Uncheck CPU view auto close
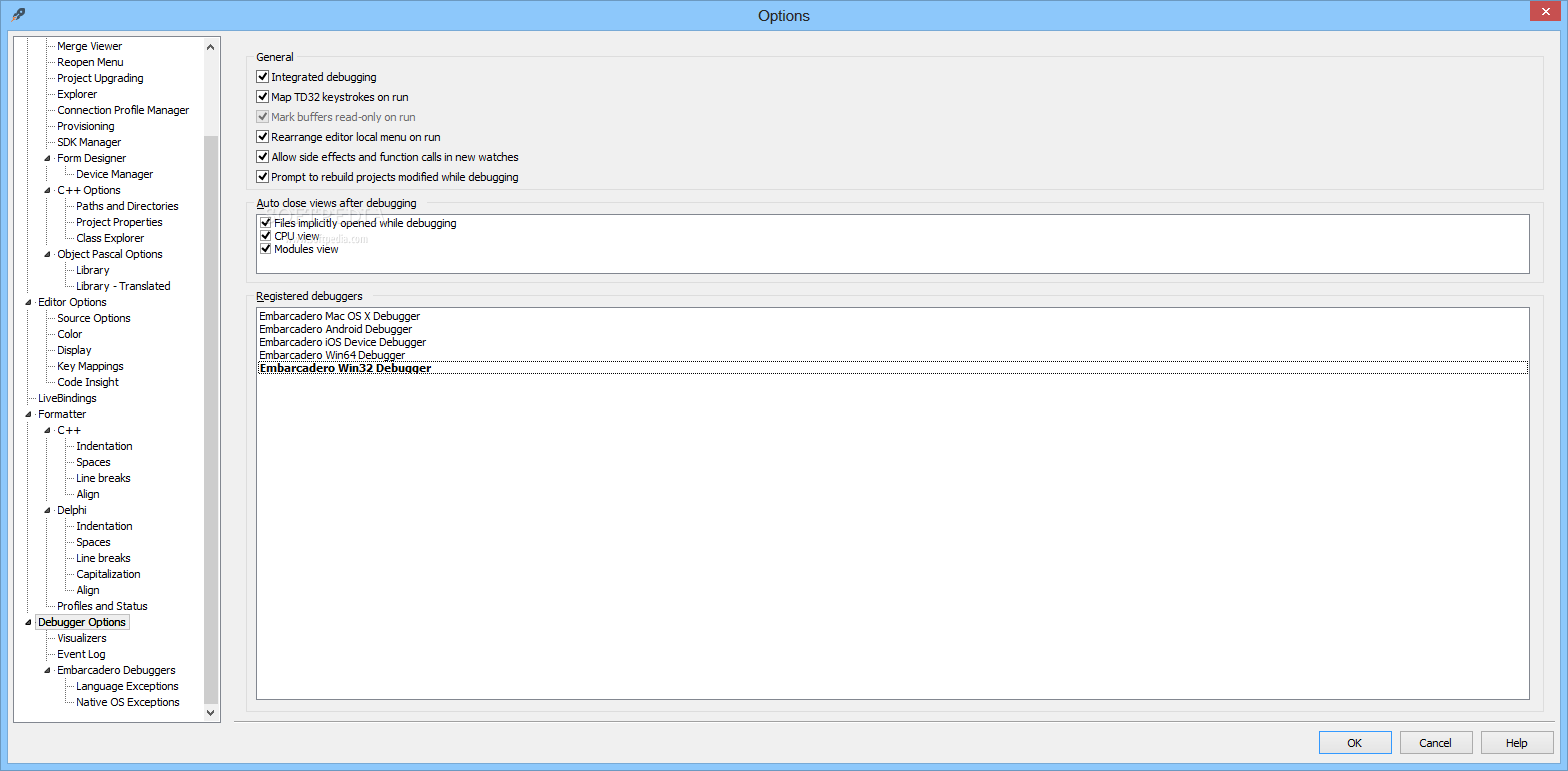The height and width of the screenshot is (771, 1568). (266, 236)
